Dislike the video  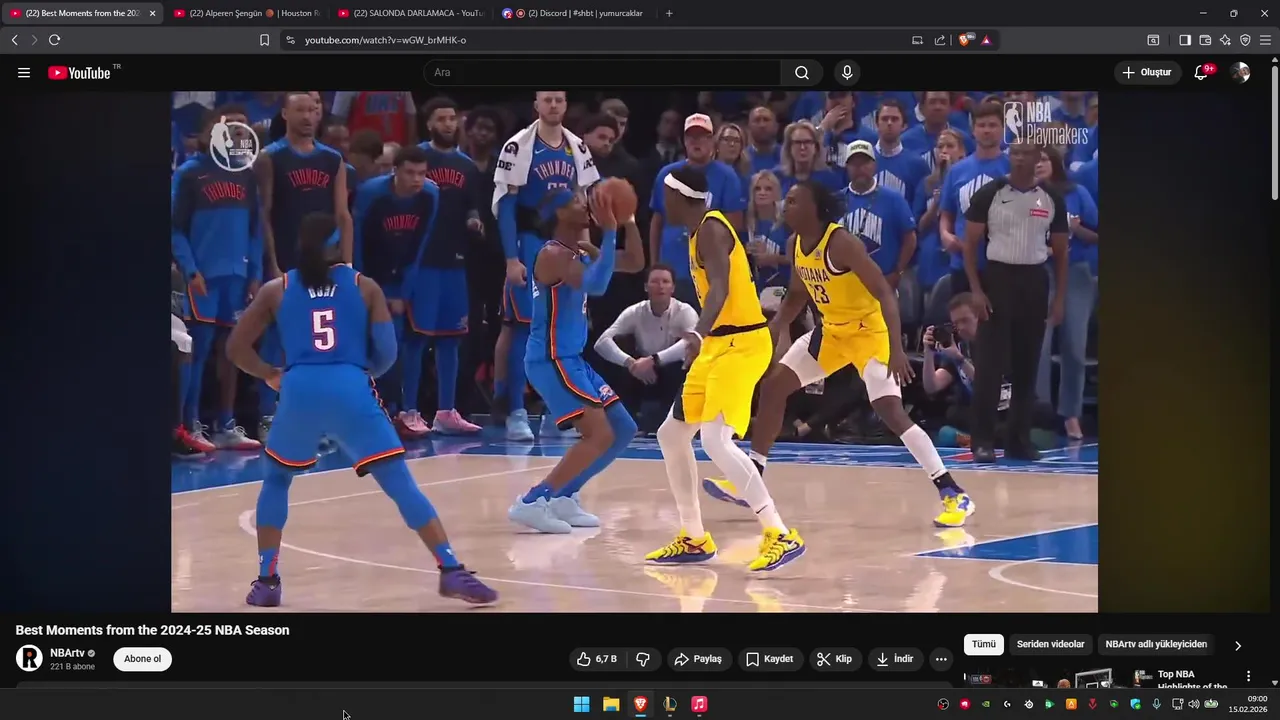[x=643, y=659]
